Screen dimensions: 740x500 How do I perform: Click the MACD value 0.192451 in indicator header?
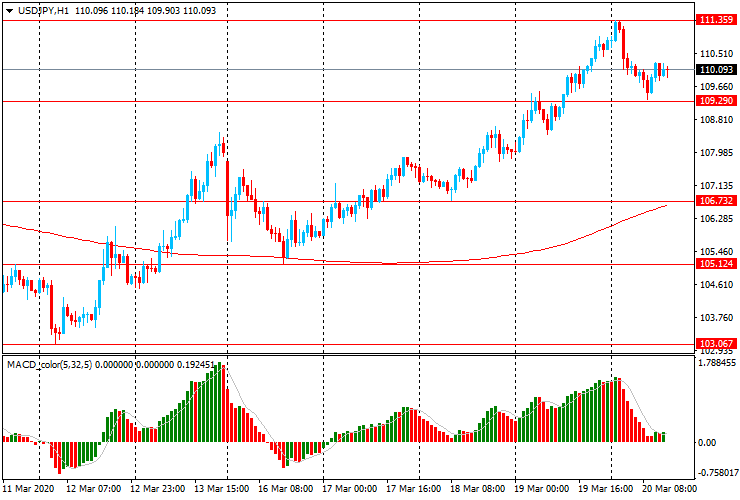pos(195,364)
